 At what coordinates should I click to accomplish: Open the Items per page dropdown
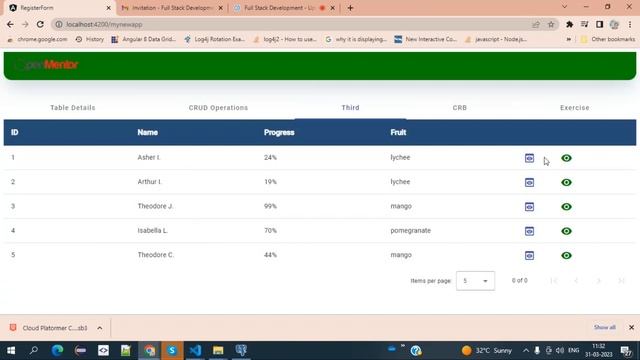[x=475, y=281]
